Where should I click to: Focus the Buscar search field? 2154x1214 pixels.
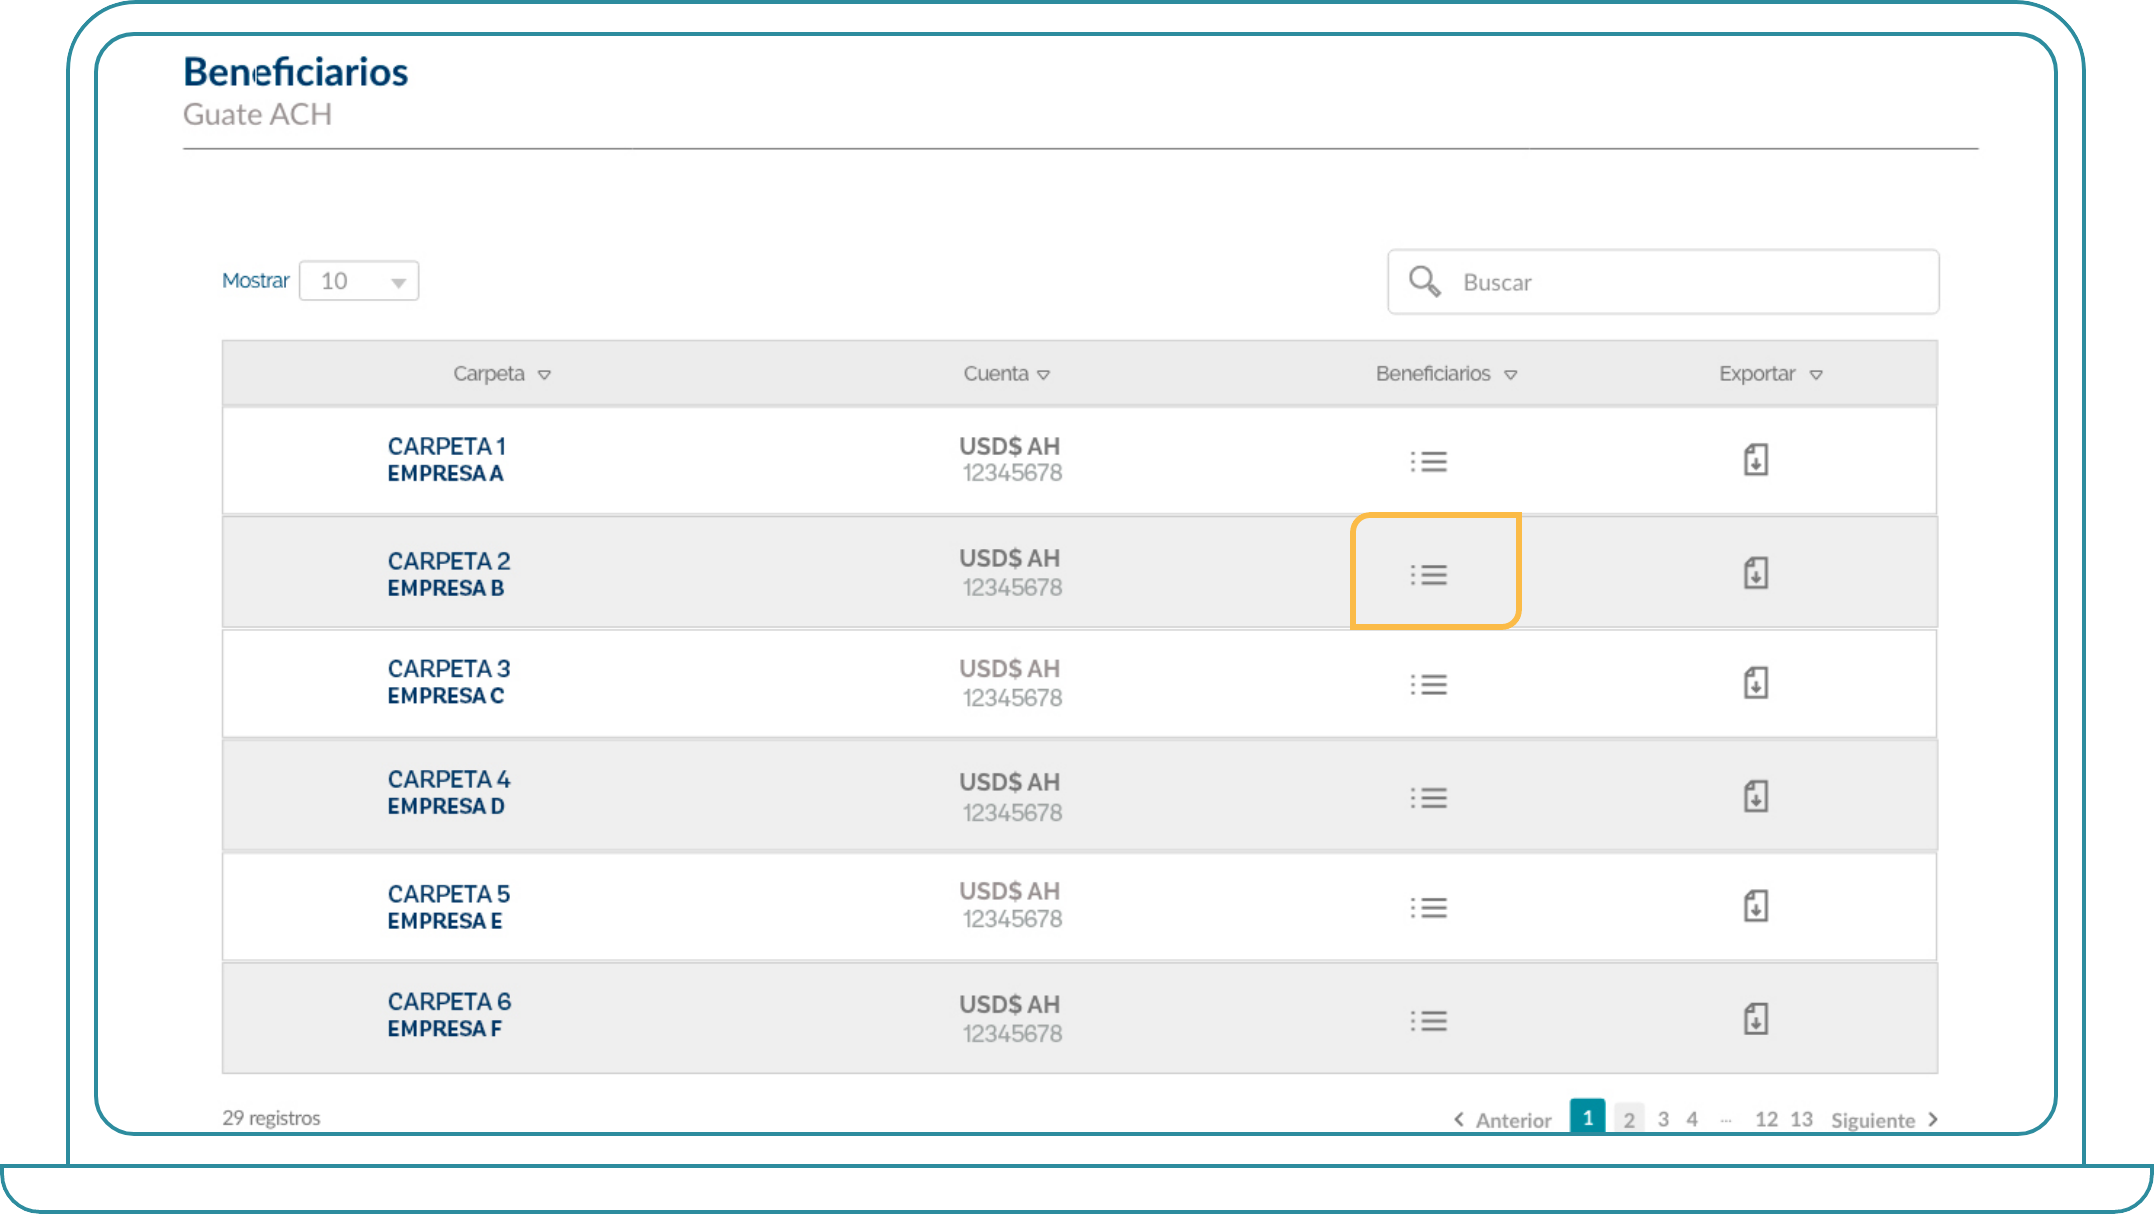coord(1663,282)
